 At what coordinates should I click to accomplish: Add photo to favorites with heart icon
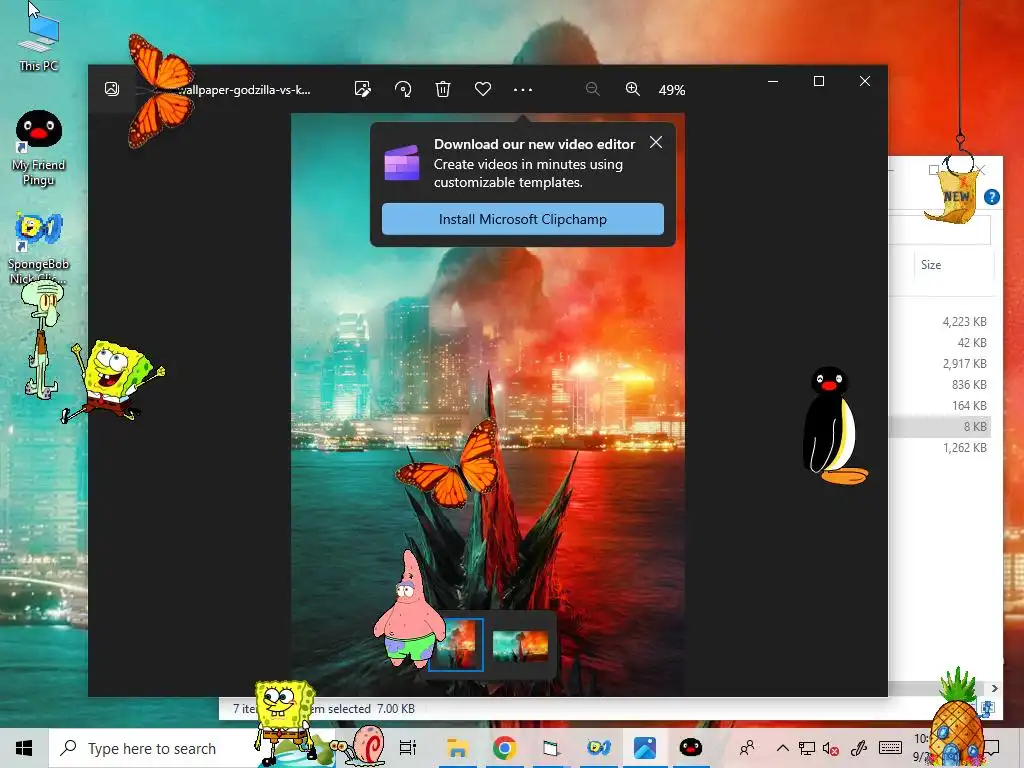pos(483,89)
